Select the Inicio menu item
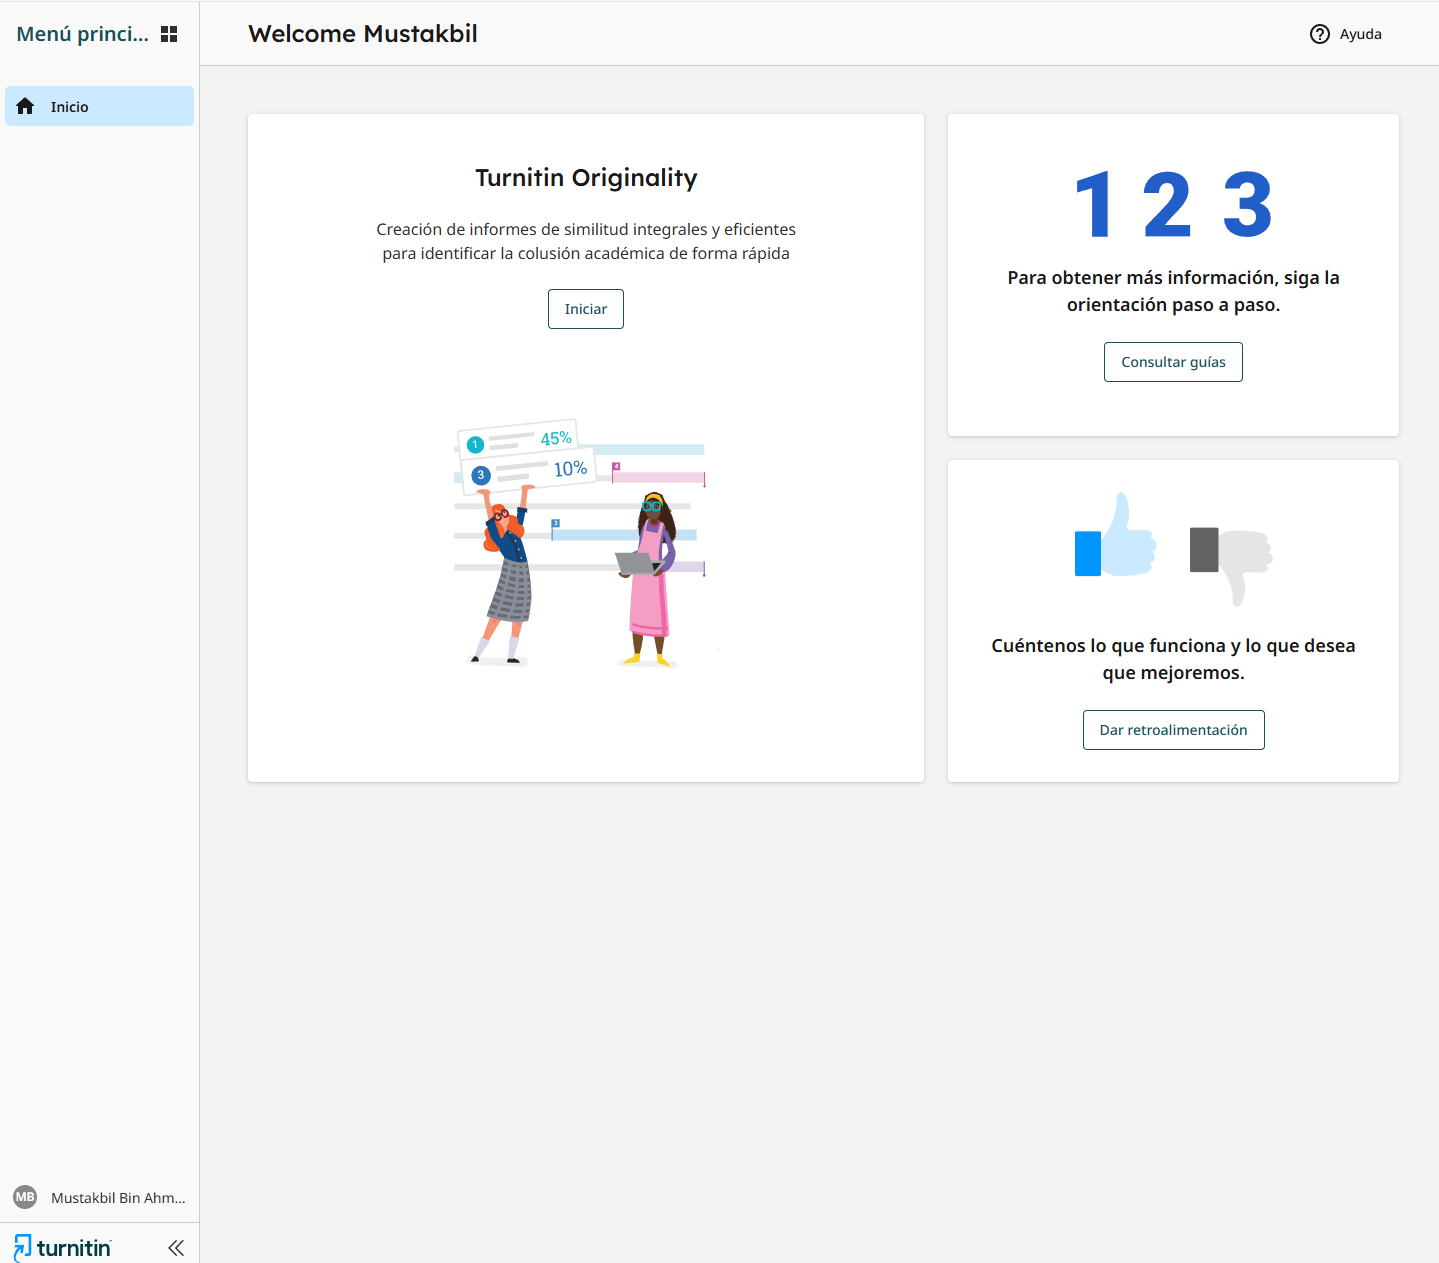Screen dimensions: 1439x1263 tap(99, 106)
